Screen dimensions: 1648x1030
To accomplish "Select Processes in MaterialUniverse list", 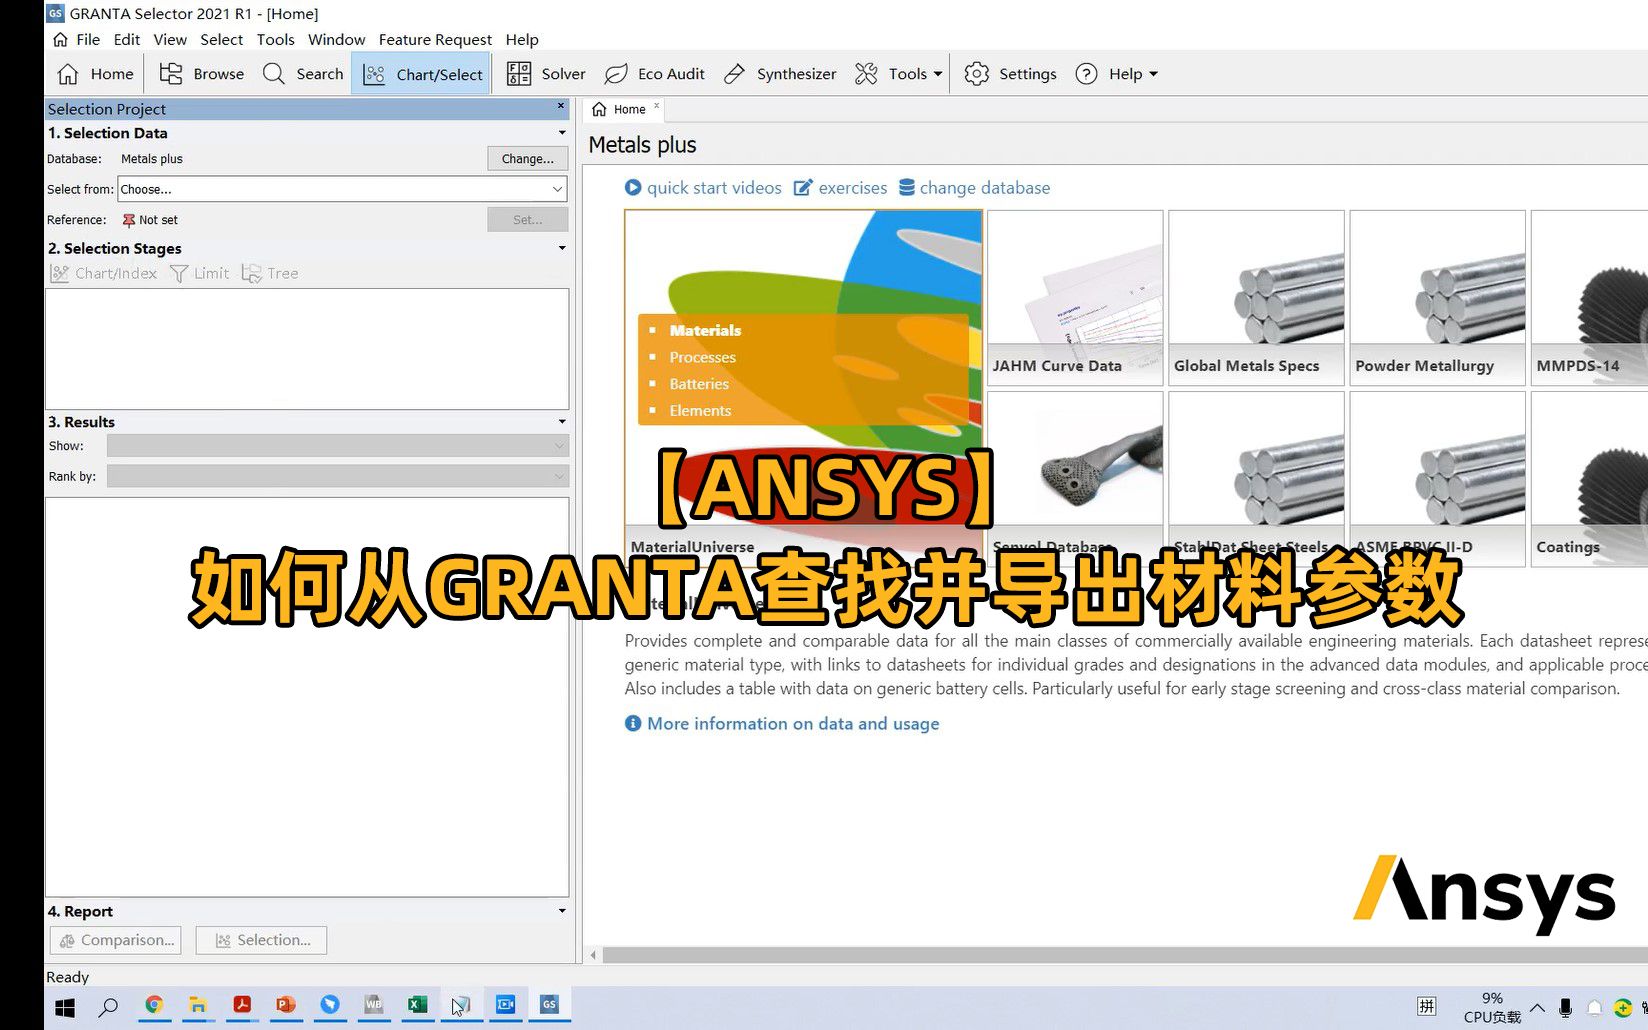I will pos(702,357).
